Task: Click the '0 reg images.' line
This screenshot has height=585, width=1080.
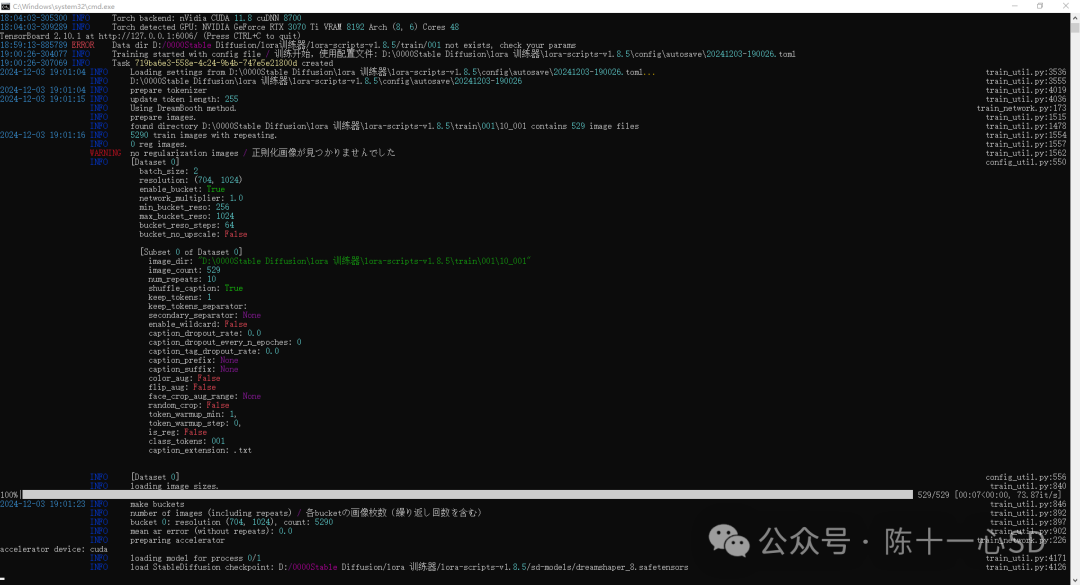Action: pos(158,144)
